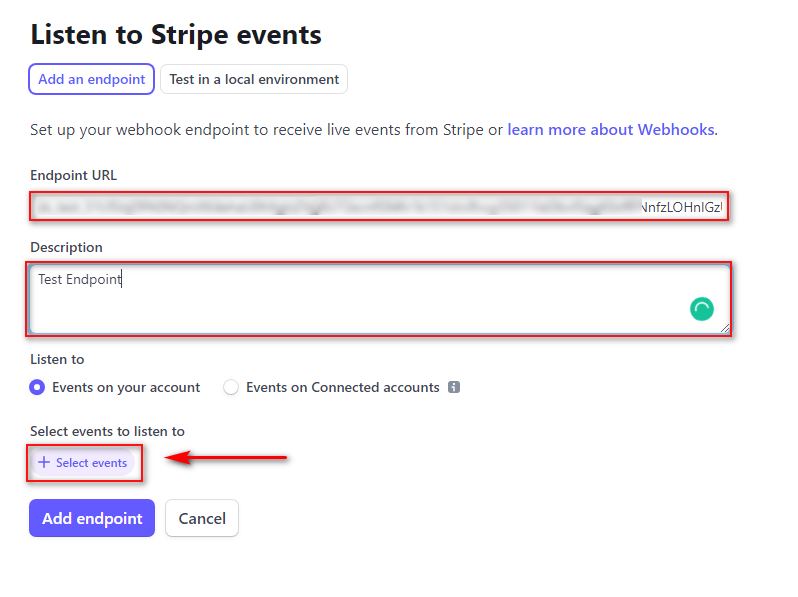Click the Listen to section label
798x597 pixels.
click(57, 359)
